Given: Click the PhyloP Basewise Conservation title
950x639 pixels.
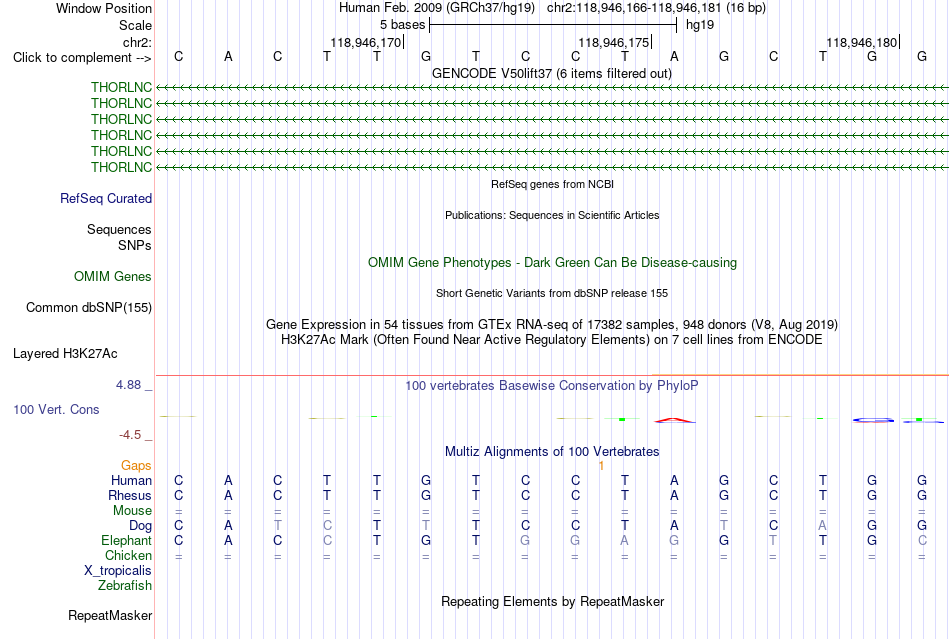Looking at the screenshot, I should click(552, 386).
